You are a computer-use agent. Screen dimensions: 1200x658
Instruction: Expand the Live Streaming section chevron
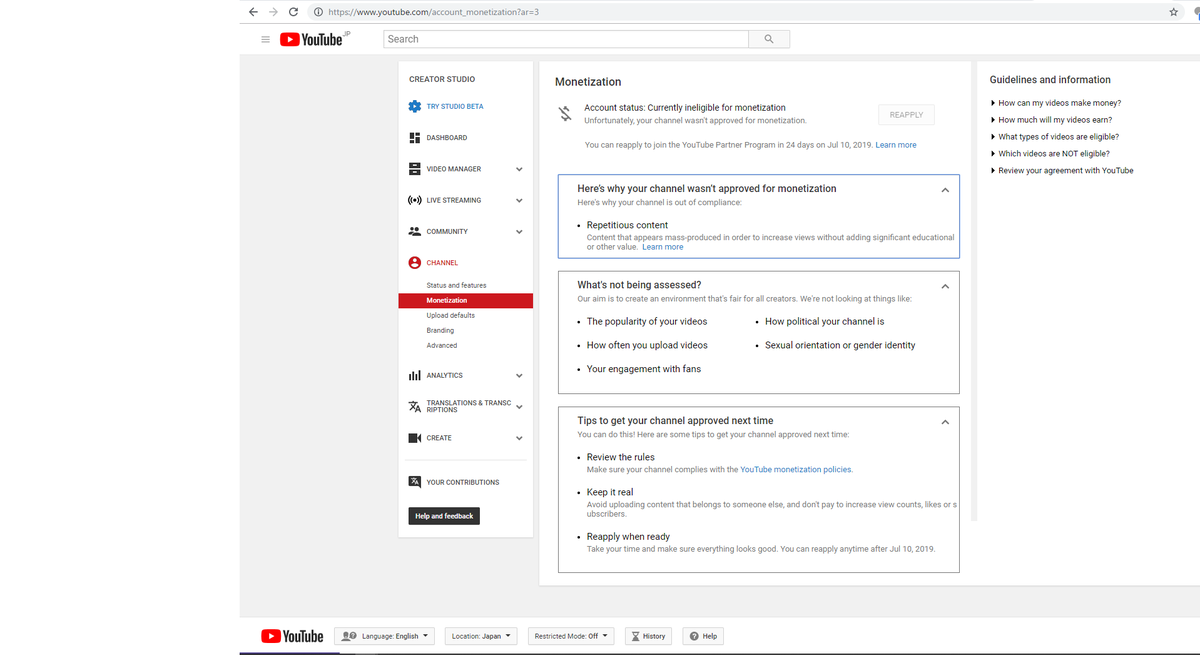(x=519, y=200)
